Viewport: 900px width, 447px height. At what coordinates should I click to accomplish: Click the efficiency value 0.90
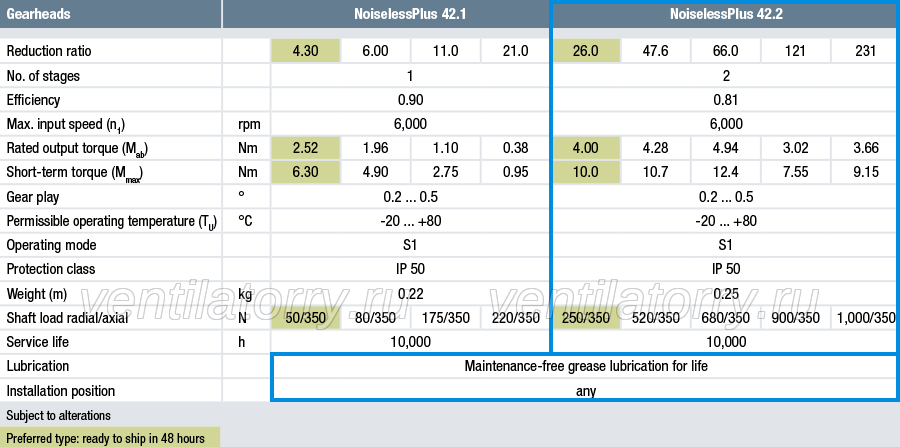pyautogui.click(x=410, y=100)
